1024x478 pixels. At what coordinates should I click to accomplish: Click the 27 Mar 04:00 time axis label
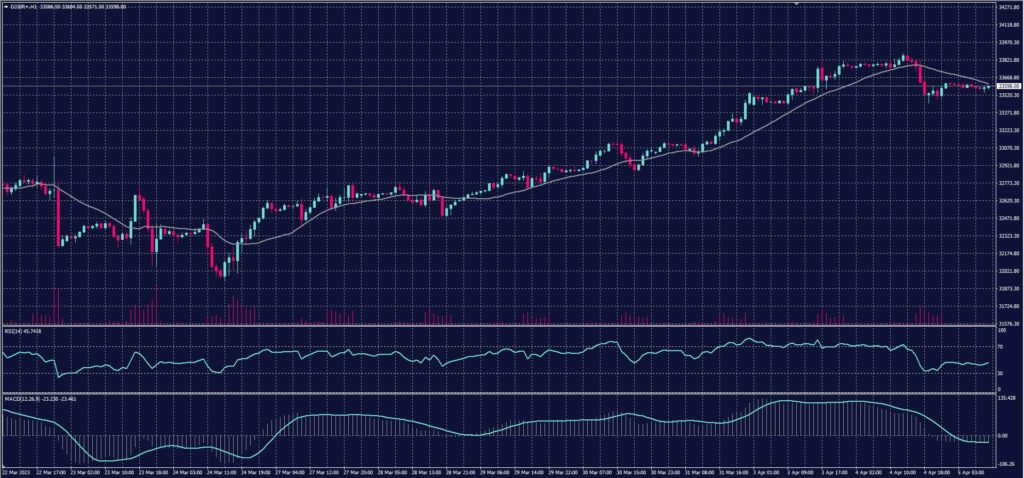[x=290, y=470]
